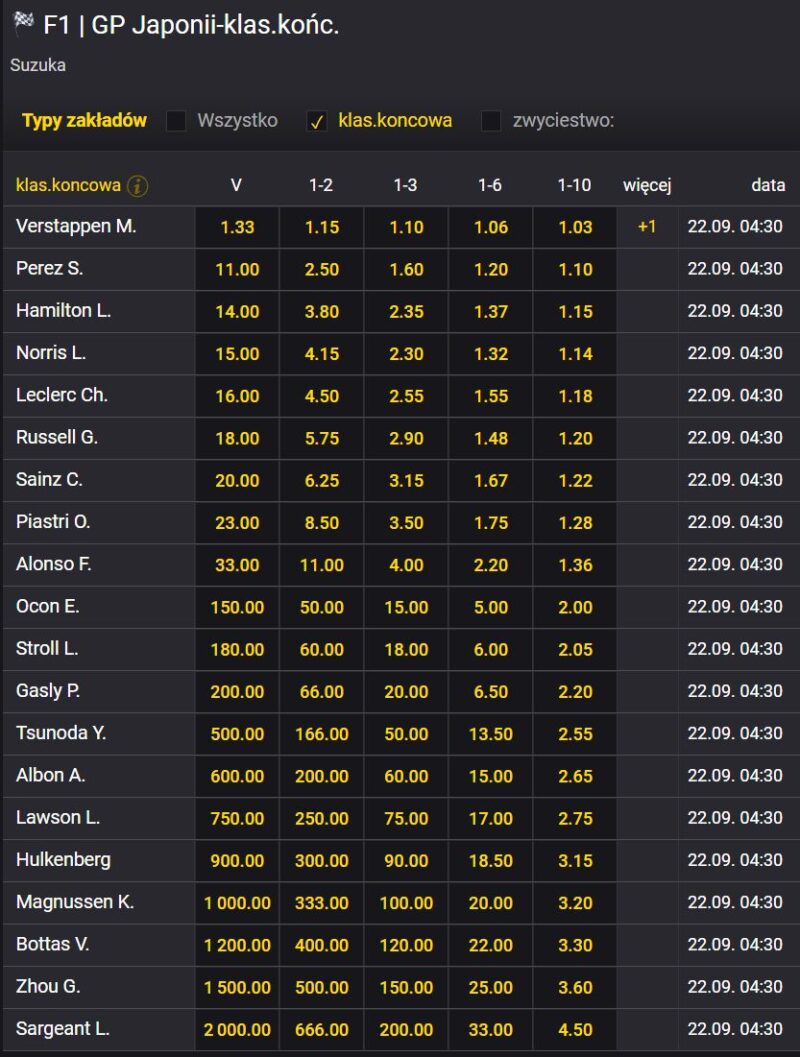Click the Suzuka venue text
The height and width of the screenshot is (1057, 800).
pyautogui.click(x=38, y=65)
